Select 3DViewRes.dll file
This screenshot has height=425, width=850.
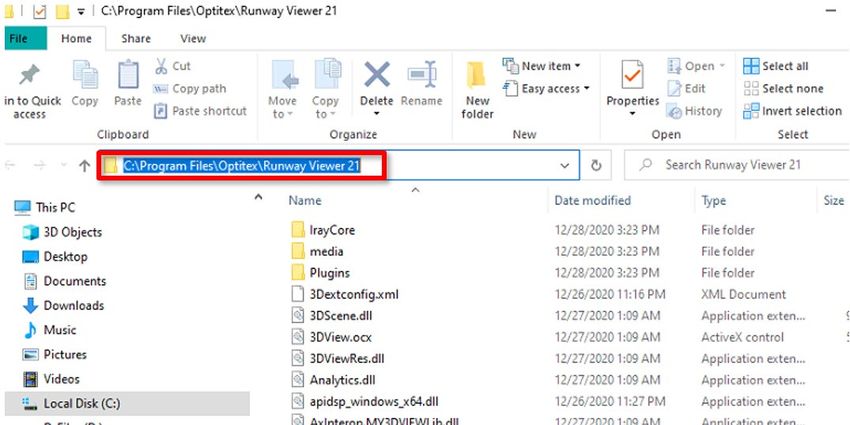tap(338, 358)
